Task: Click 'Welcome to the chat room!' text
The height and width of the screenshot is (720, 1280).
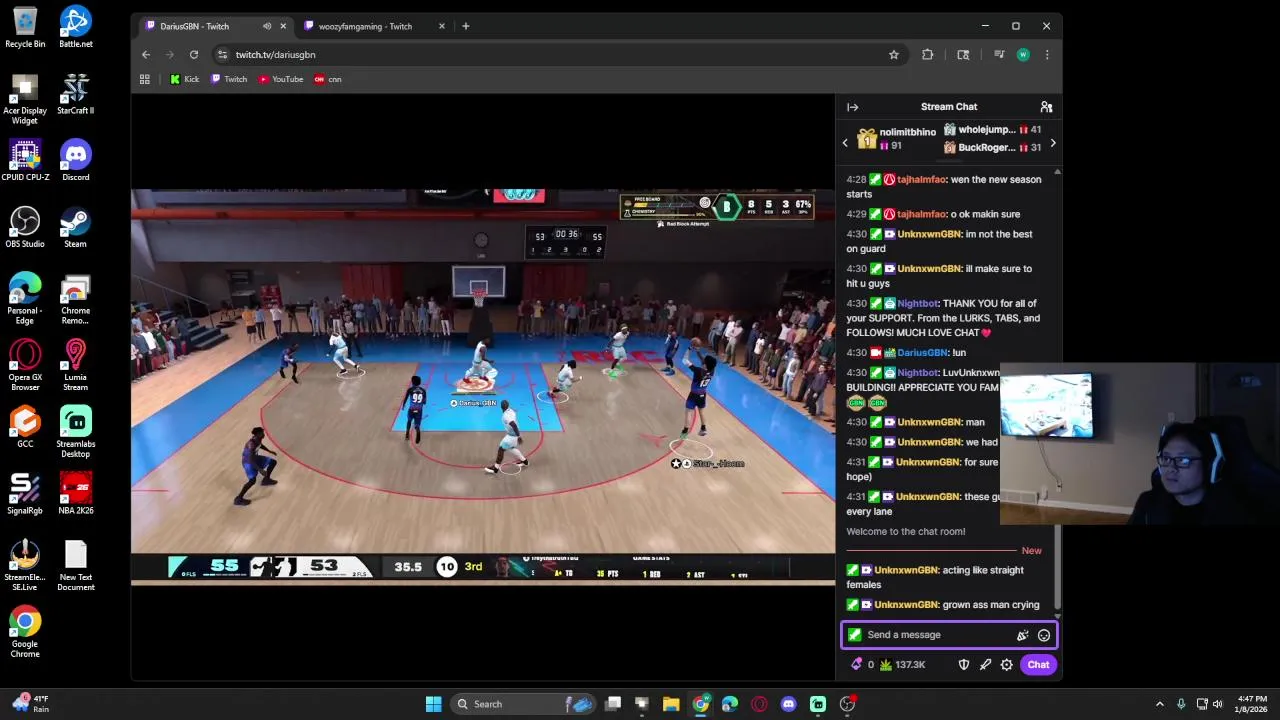Action: pos(906,532)
